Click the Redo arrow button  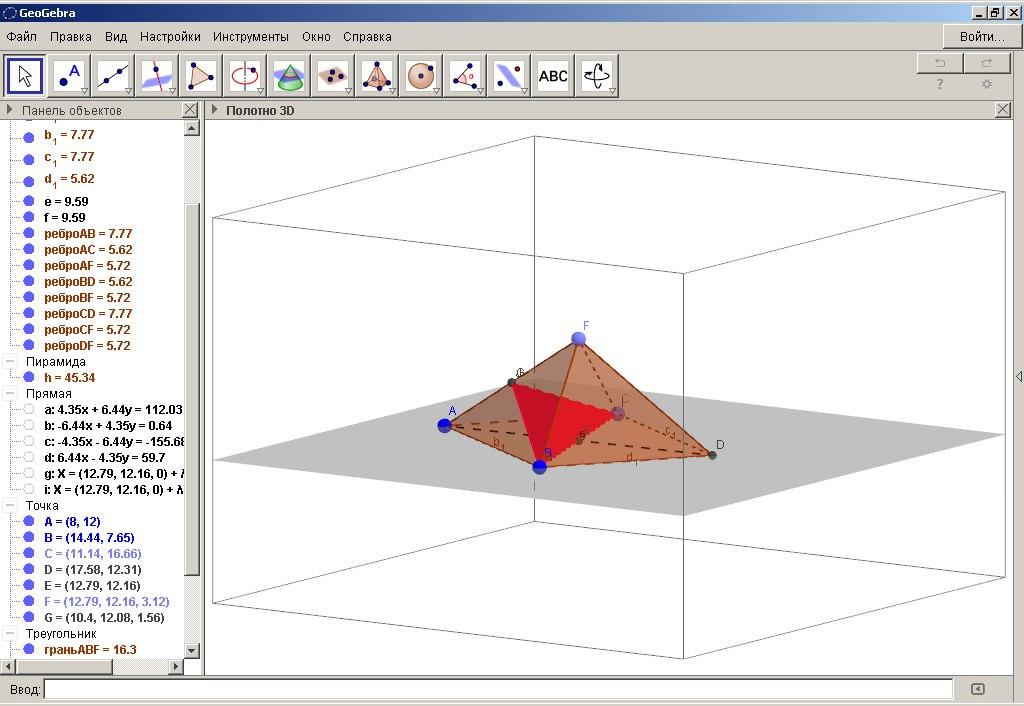click(987, 63)
